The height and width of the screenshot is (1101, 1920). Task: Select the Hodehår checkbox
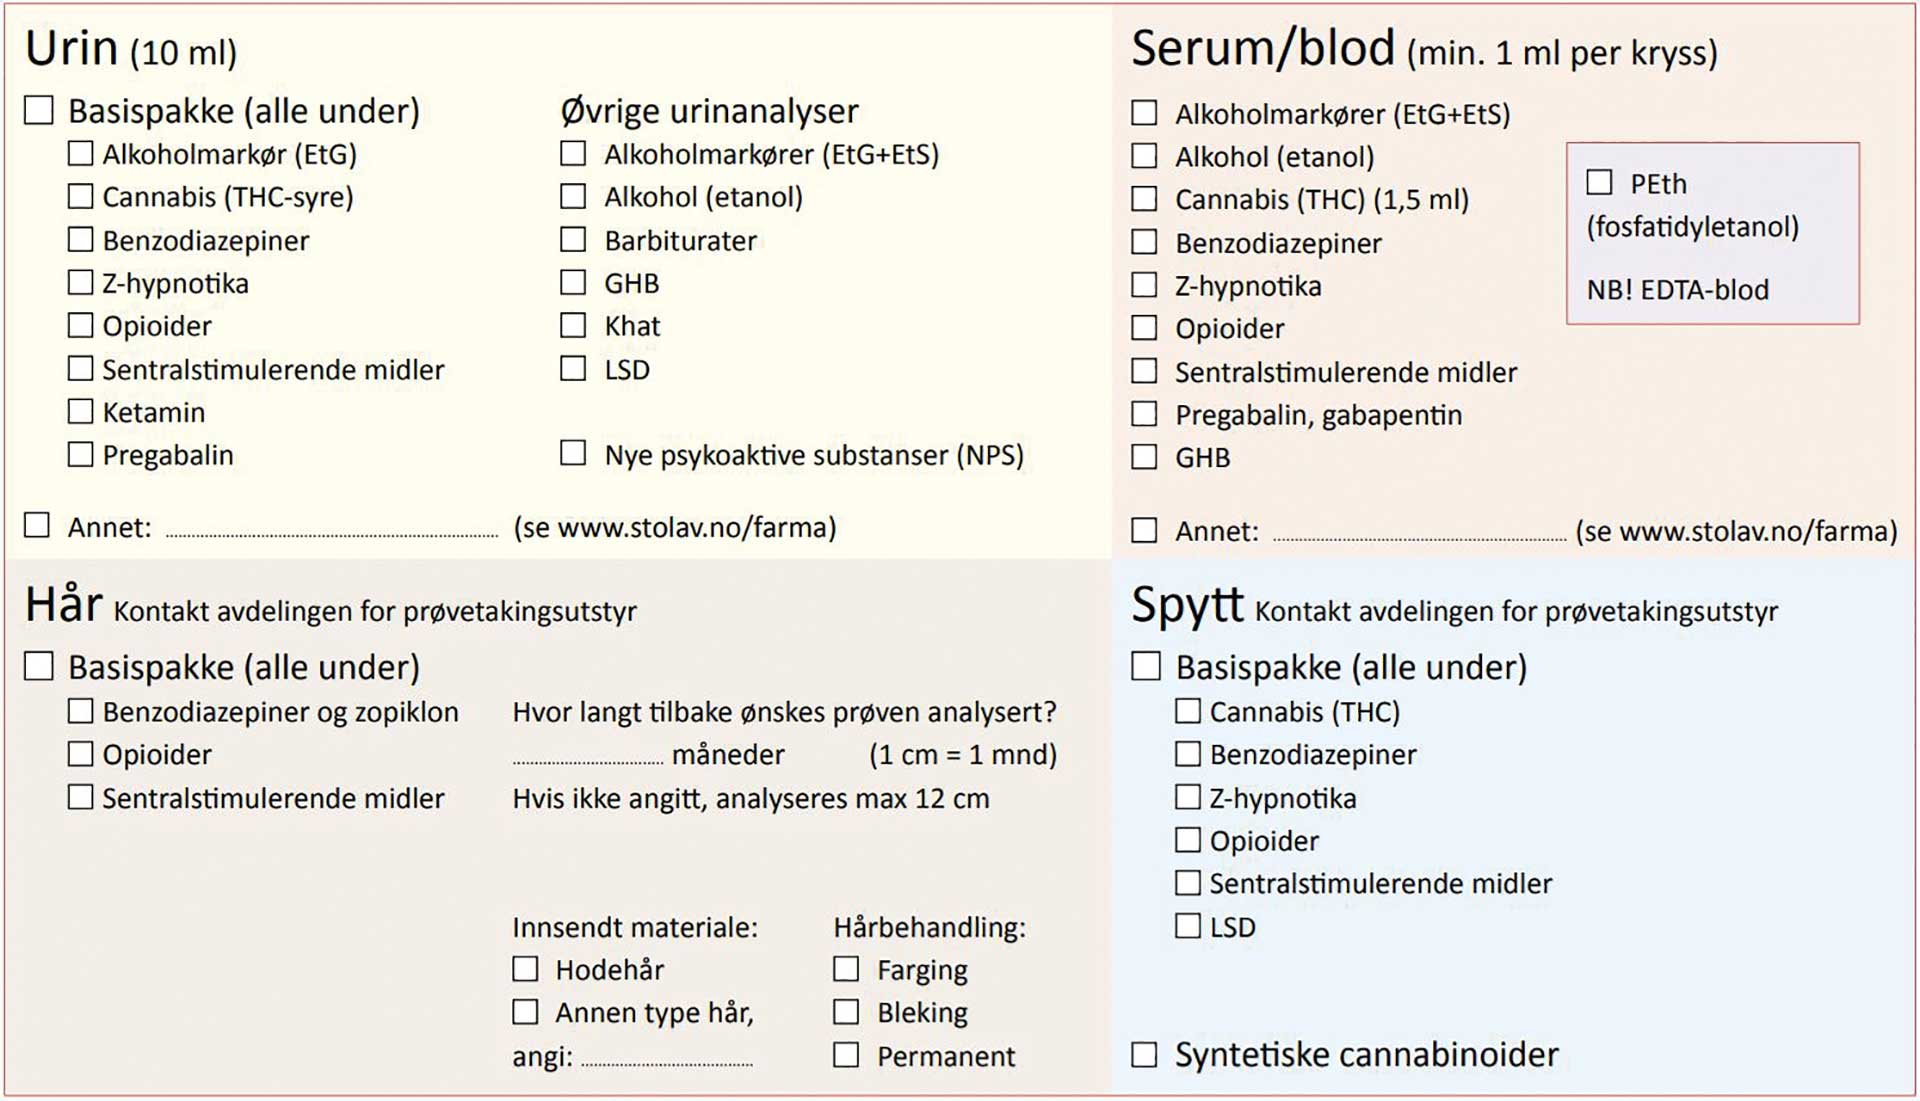click(525, 968)
